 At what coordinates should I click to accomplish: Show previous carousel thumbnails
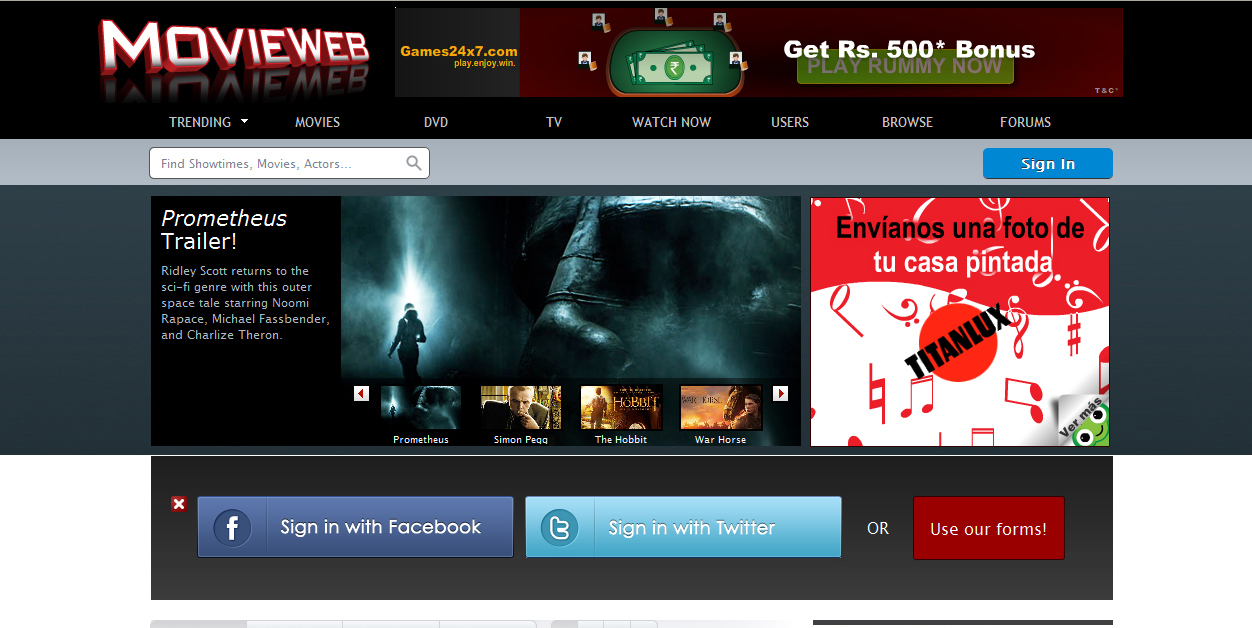point(362,394)
